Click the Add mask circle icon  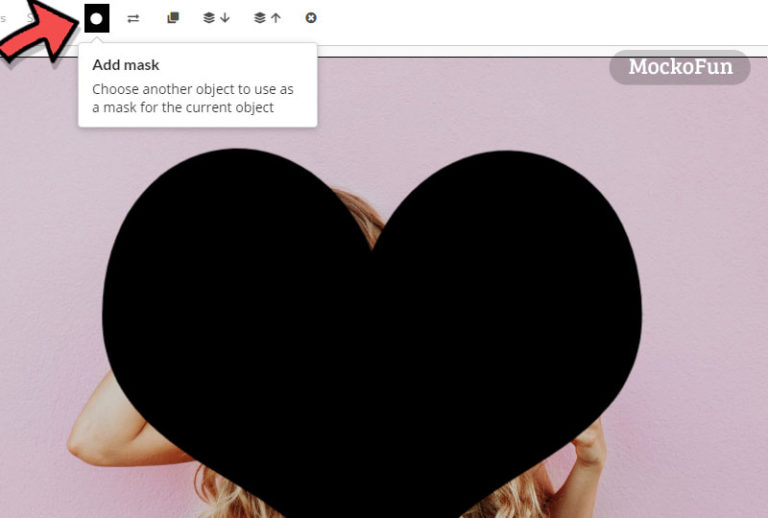(97, 18)
